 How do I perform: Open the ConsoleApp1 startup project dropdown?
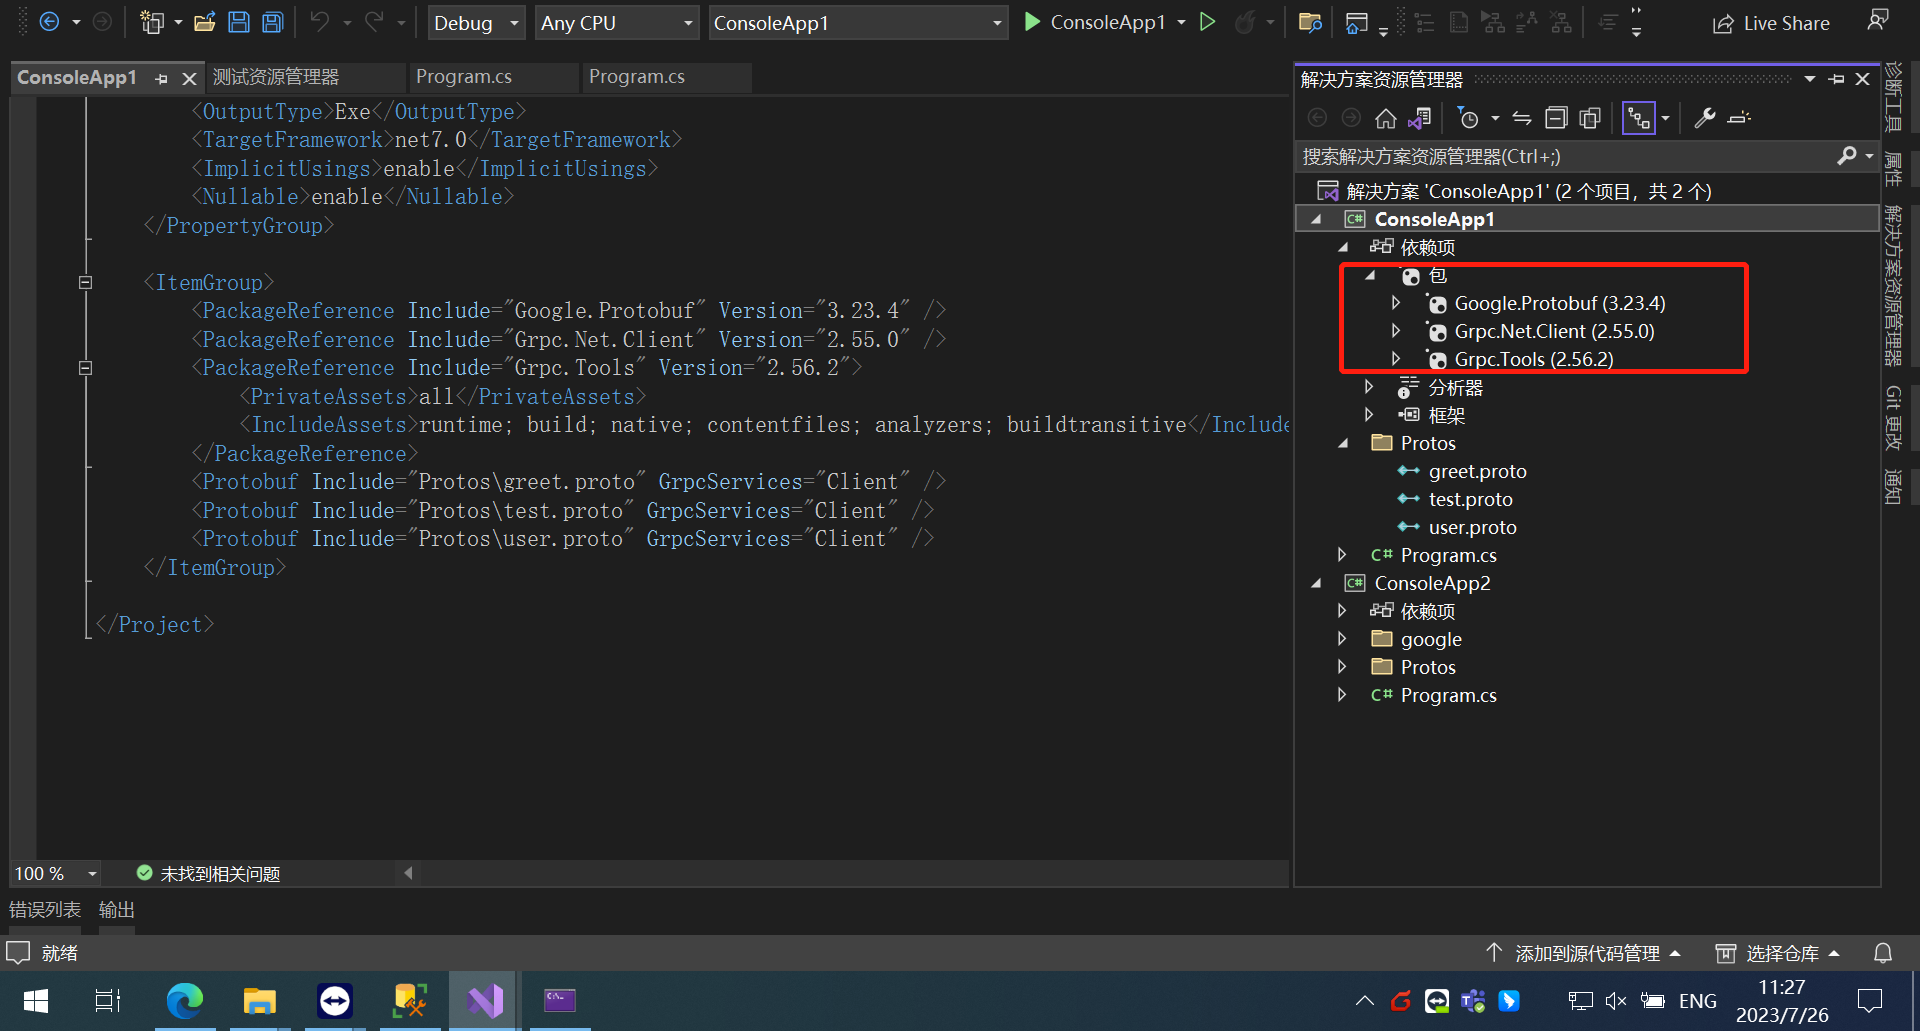pyautogui.click(x=857, y=23)
